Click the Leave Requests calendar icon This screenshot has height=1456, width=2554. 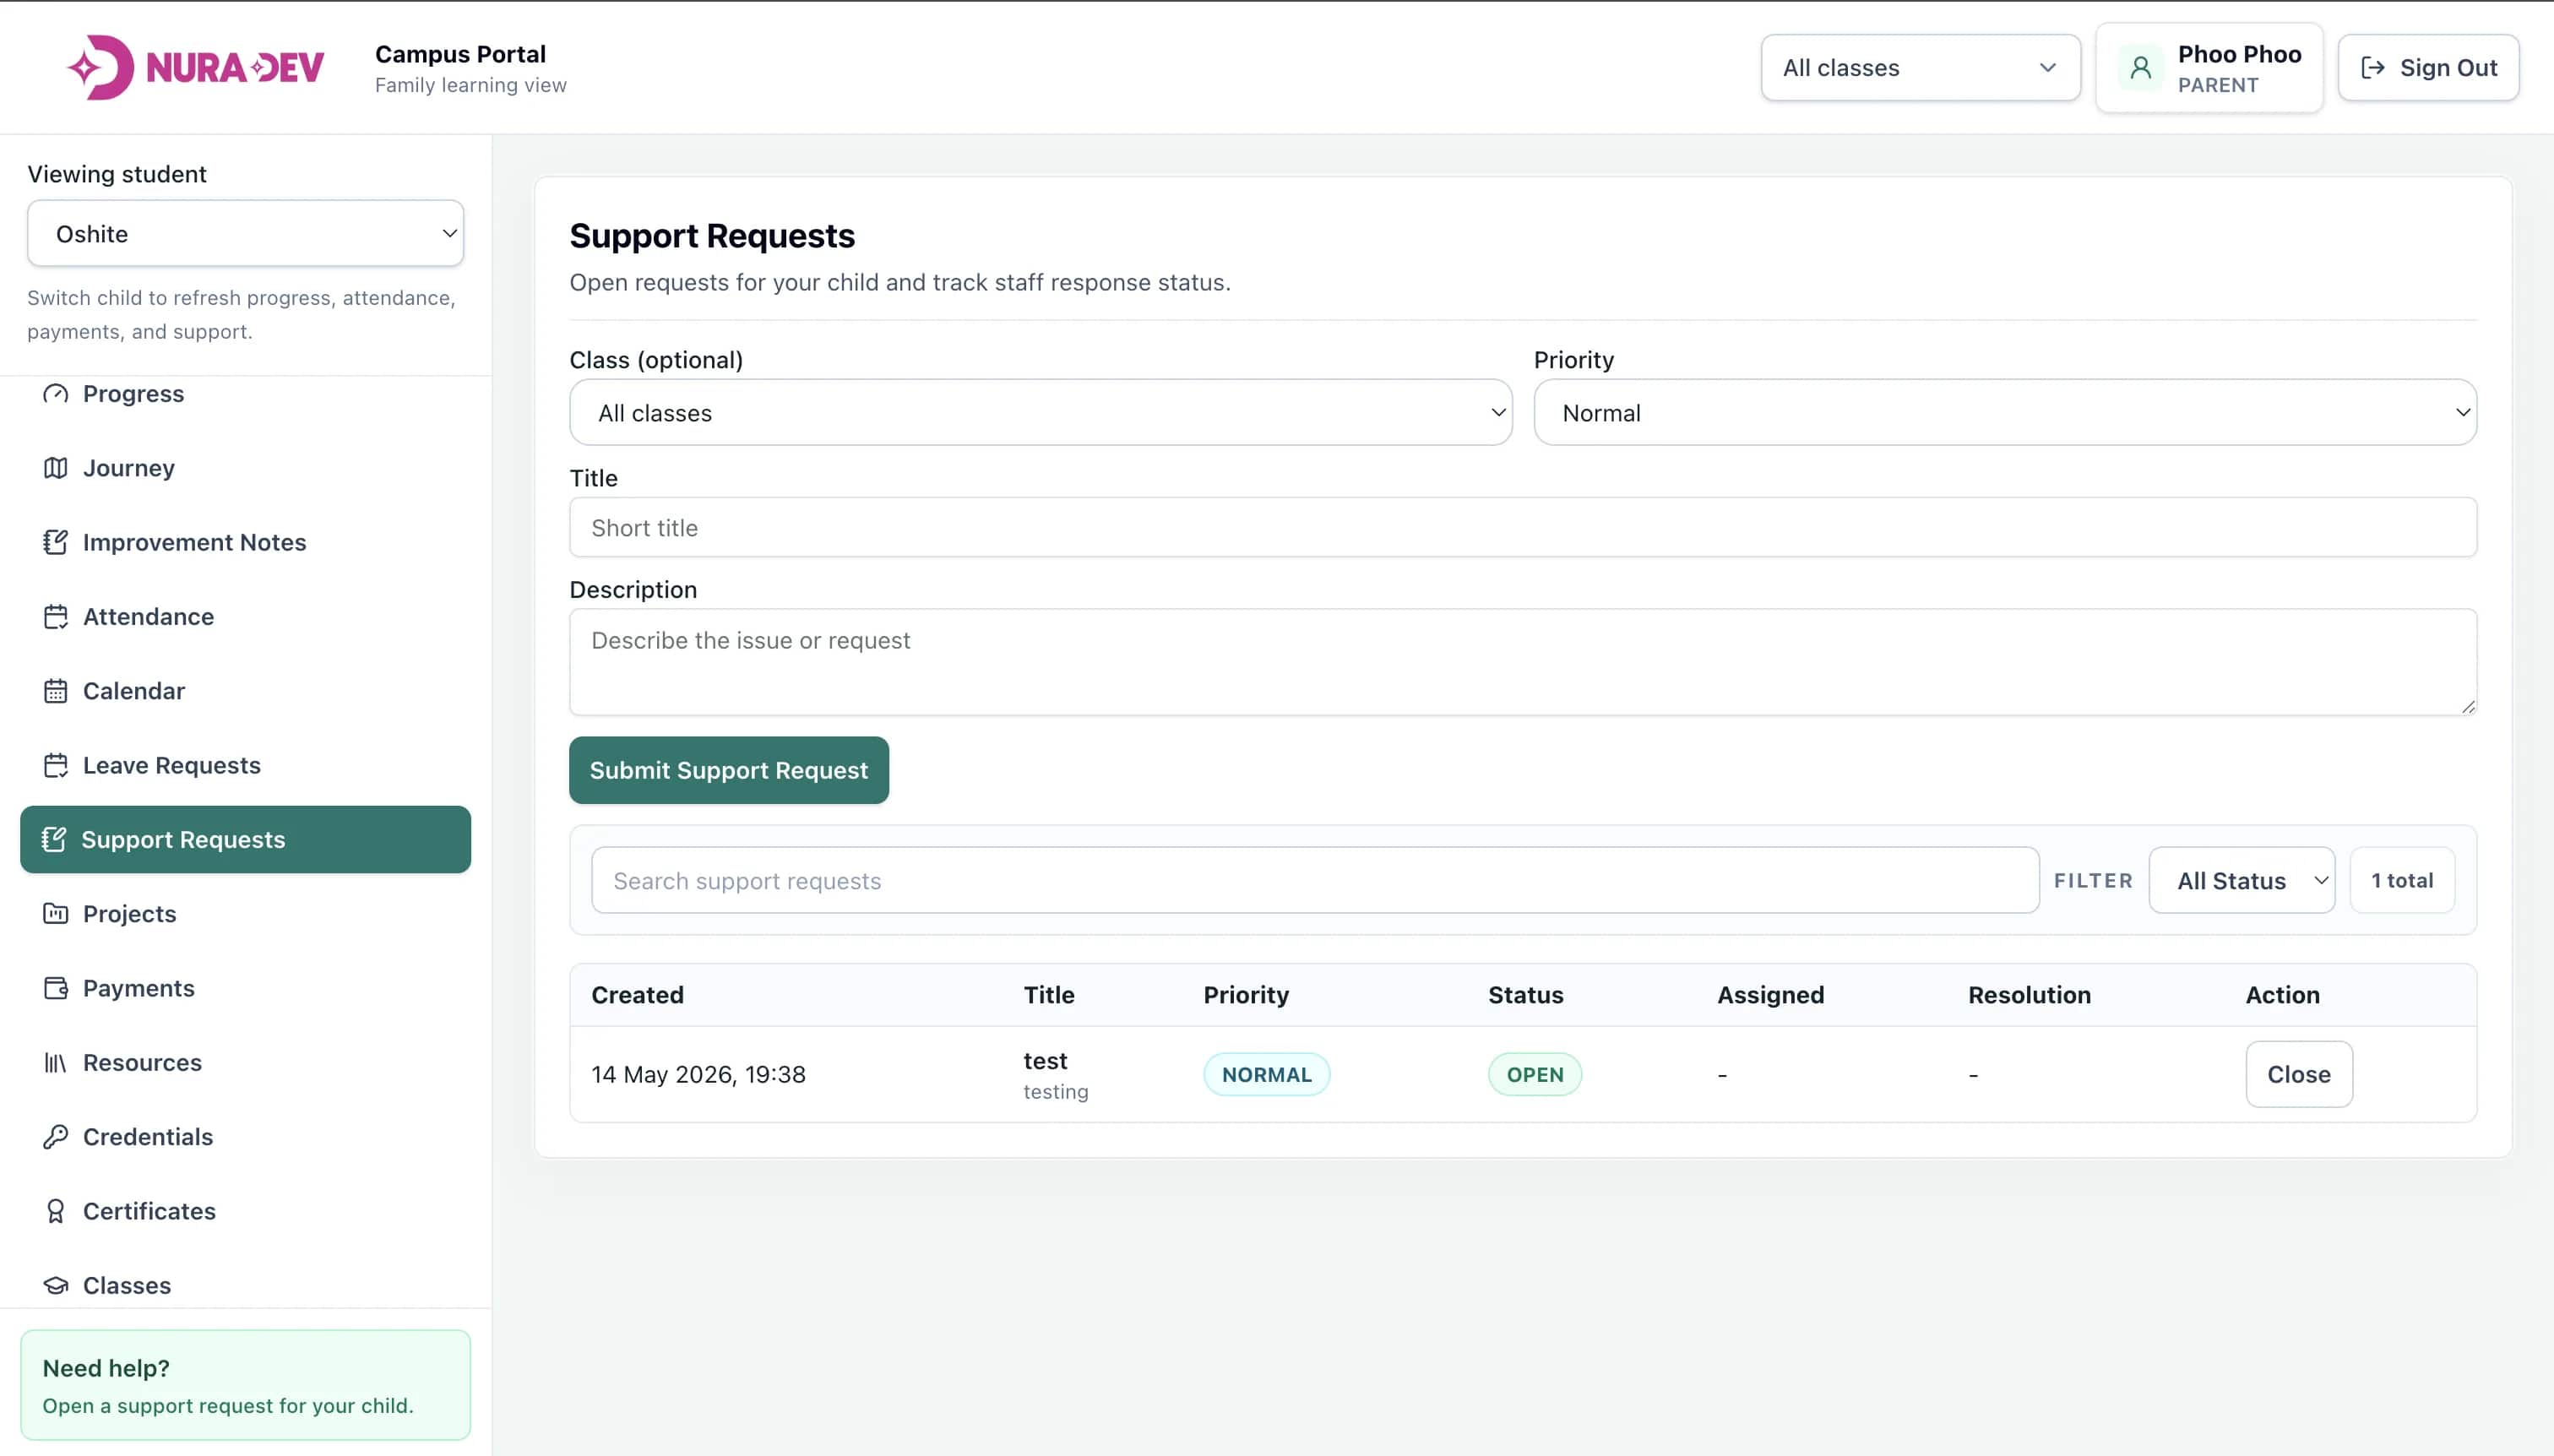pyautogui.click(x=56, y=765)
